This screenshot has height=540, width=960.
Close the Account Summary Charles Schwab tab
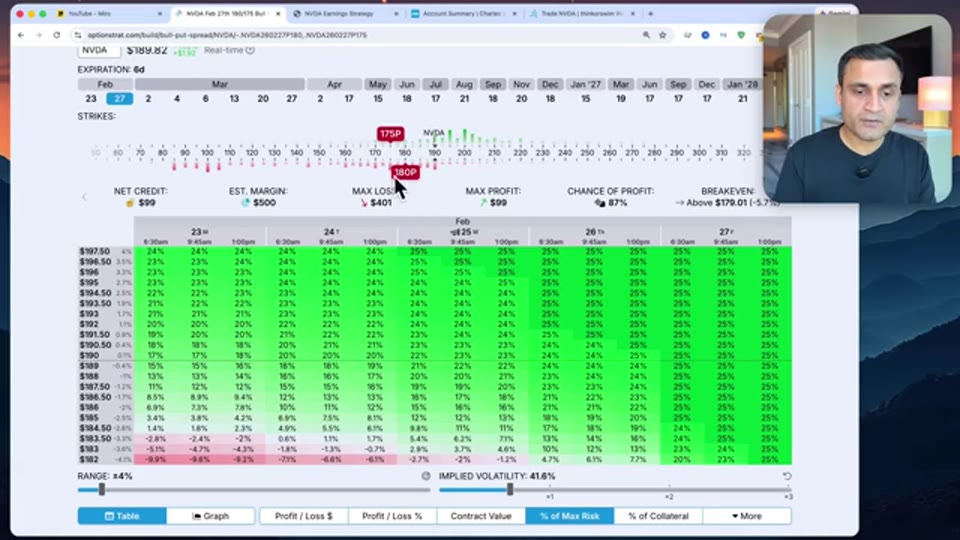514,13
